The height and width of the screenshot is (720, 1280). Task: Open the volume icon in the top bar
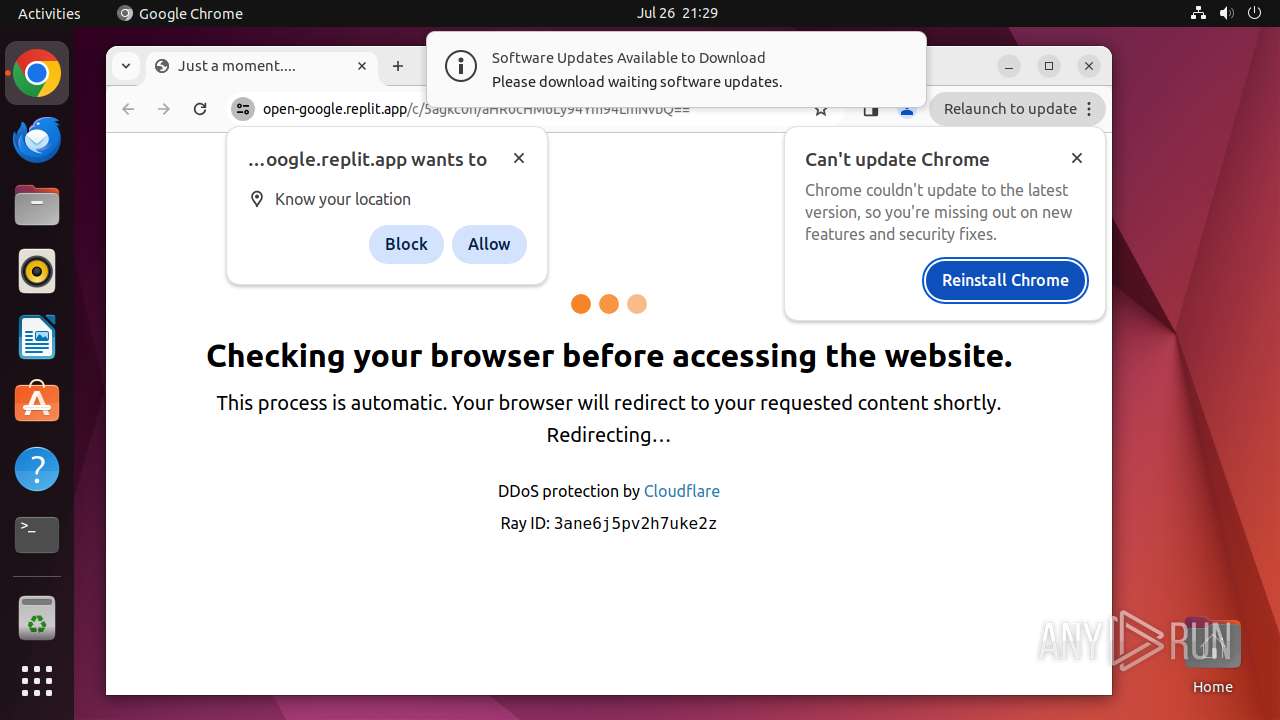1226,13
